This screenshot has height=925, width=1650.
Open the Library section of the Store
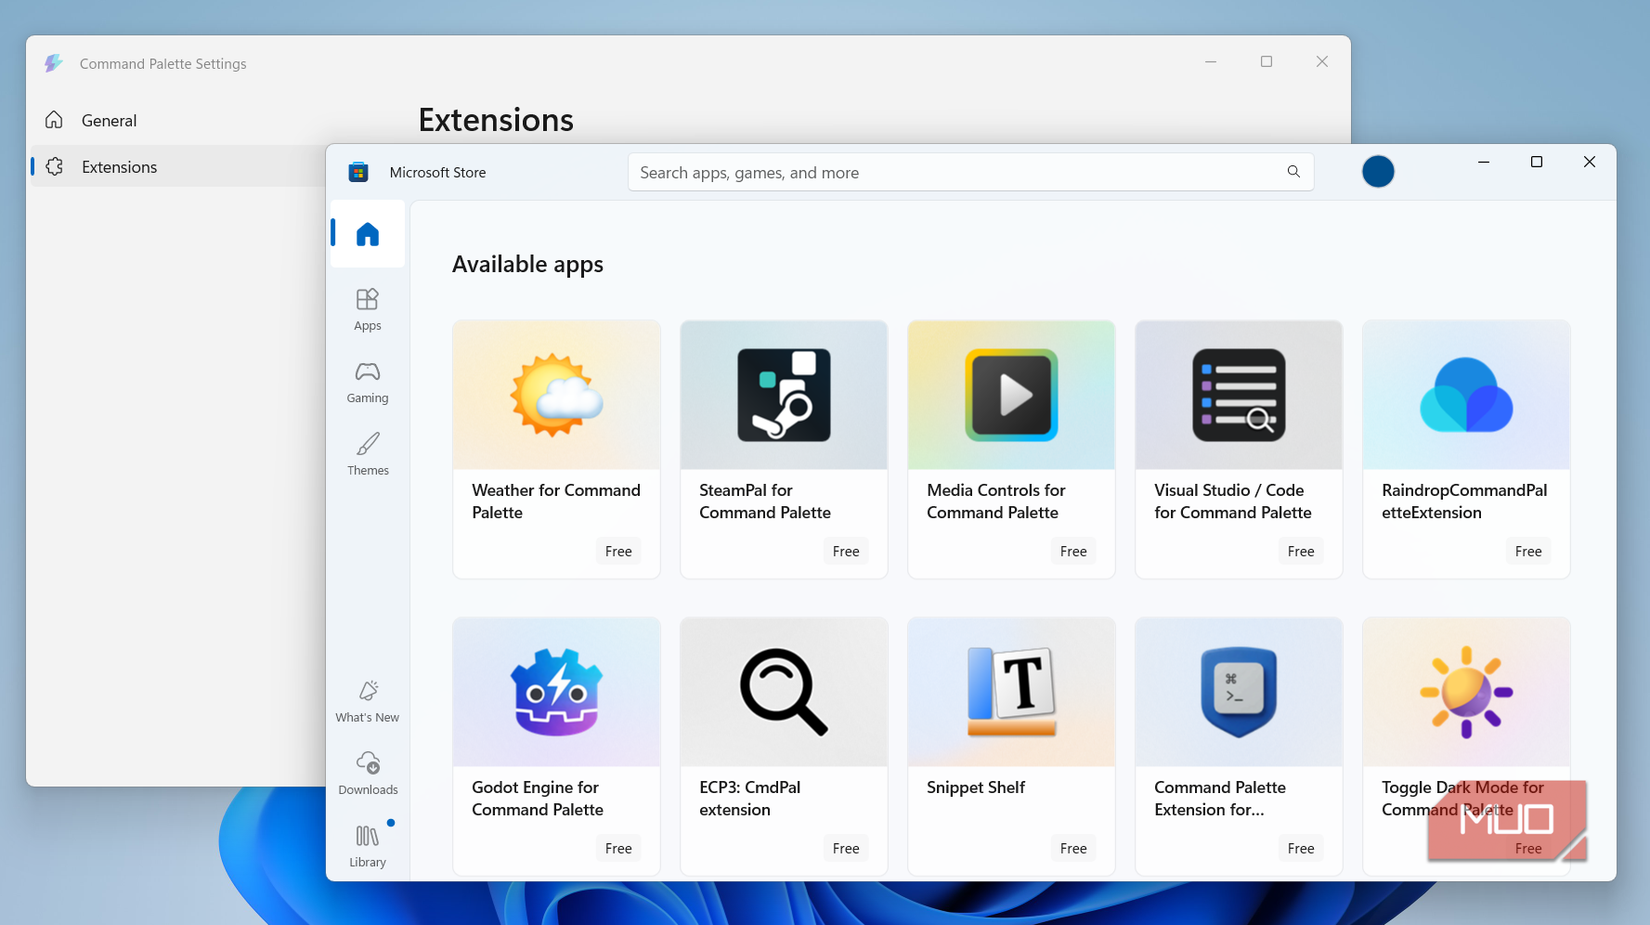[367, 845]
